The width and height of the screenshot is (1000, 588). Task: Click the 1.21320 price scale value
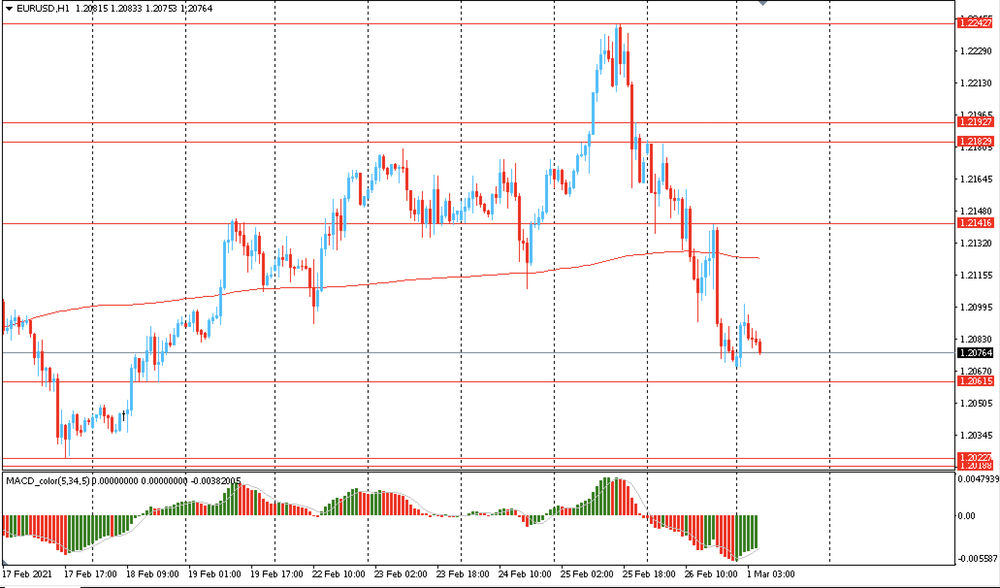point(976,243)
